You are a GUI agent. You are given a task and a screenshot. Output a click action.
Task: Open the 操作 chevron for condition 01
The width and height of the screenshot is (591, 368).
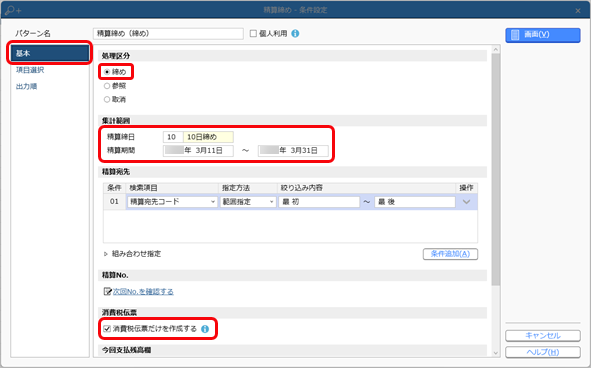coord(466,202)
